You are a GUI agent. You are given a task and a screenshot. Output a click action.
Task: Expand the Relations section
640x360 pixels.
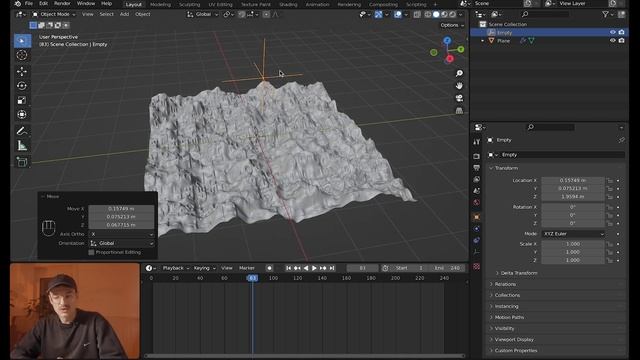505,284
